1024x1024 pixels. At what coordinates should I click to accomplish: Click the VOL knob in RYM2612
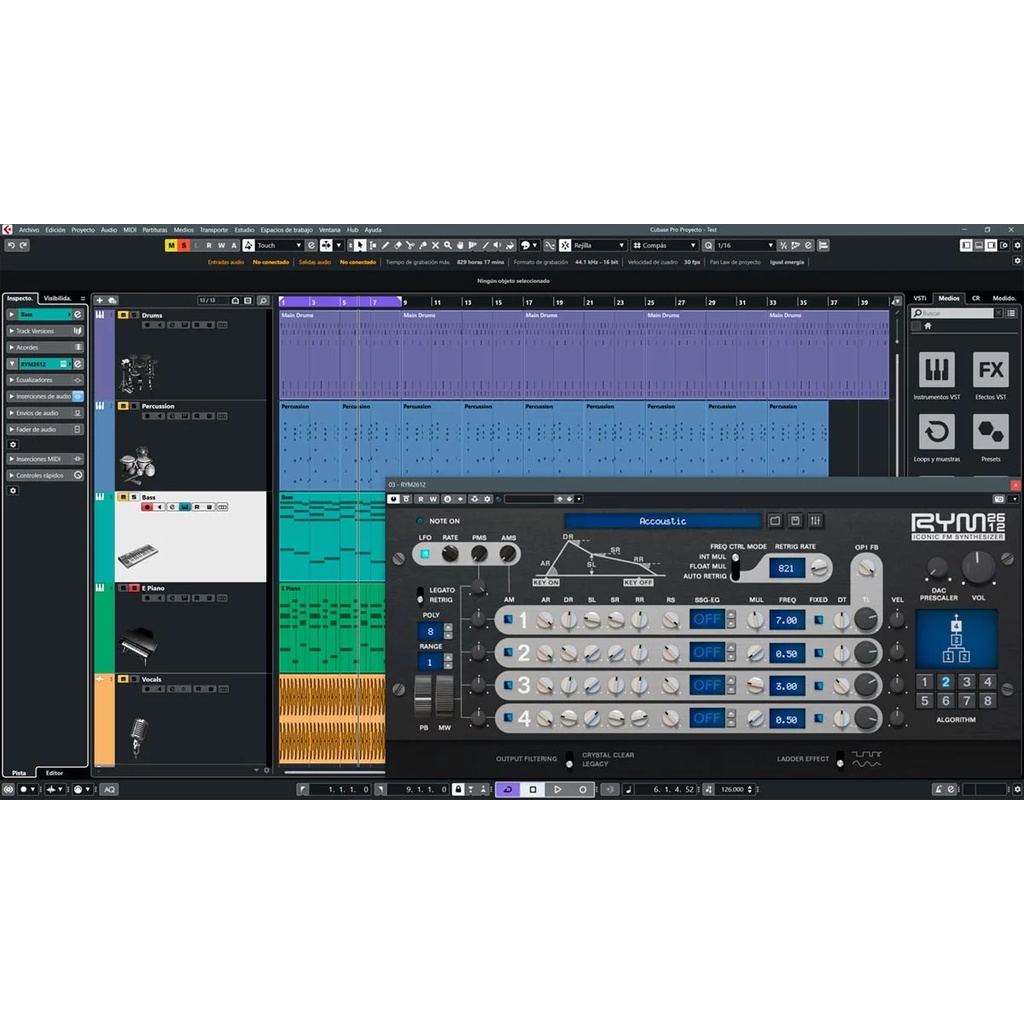coord(978,567)
